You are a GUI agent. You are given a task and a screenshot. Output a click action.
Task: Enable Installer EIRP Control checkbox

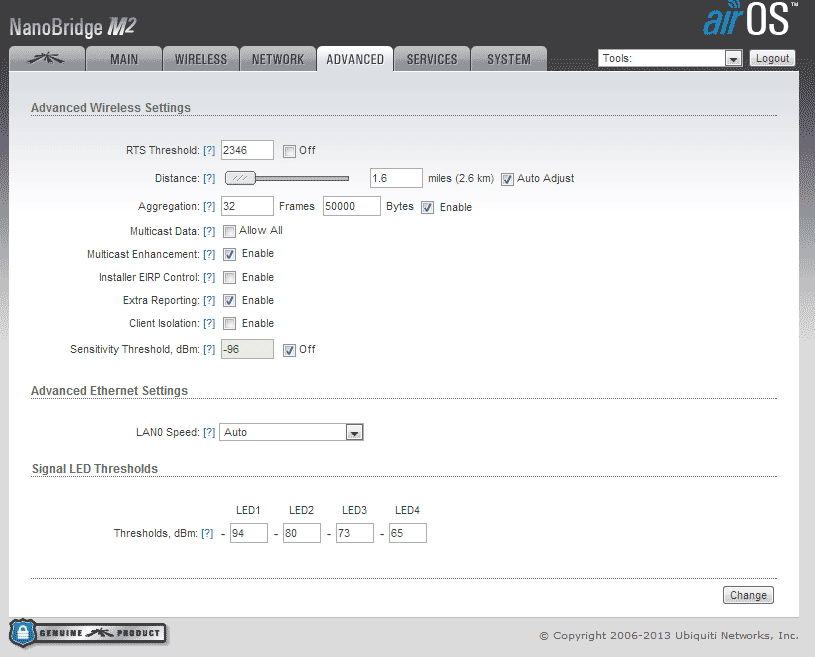[229, 278]
